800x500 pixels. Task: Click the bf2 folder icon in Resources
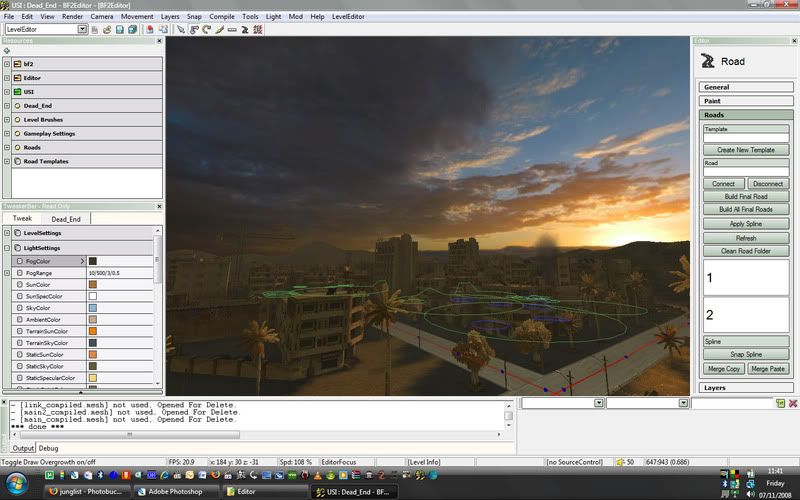point(17,64)
